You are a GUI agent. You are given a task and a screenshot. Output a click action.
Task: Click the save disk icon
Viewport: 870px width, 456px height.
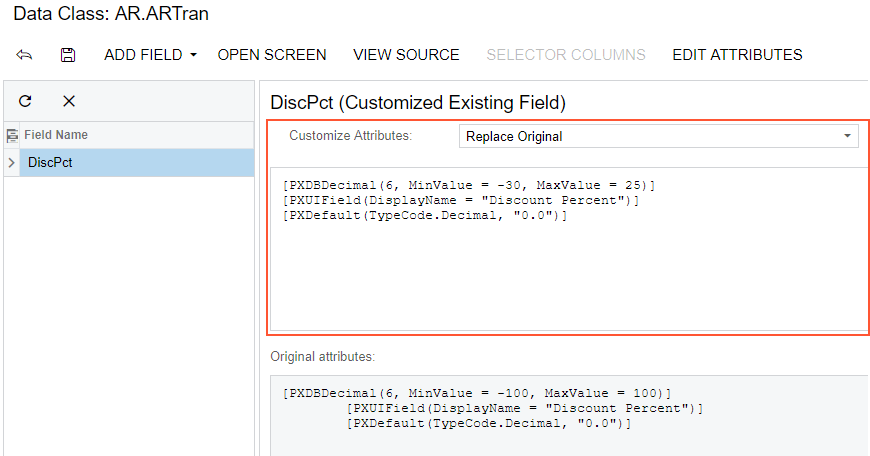tap(68, 55)
